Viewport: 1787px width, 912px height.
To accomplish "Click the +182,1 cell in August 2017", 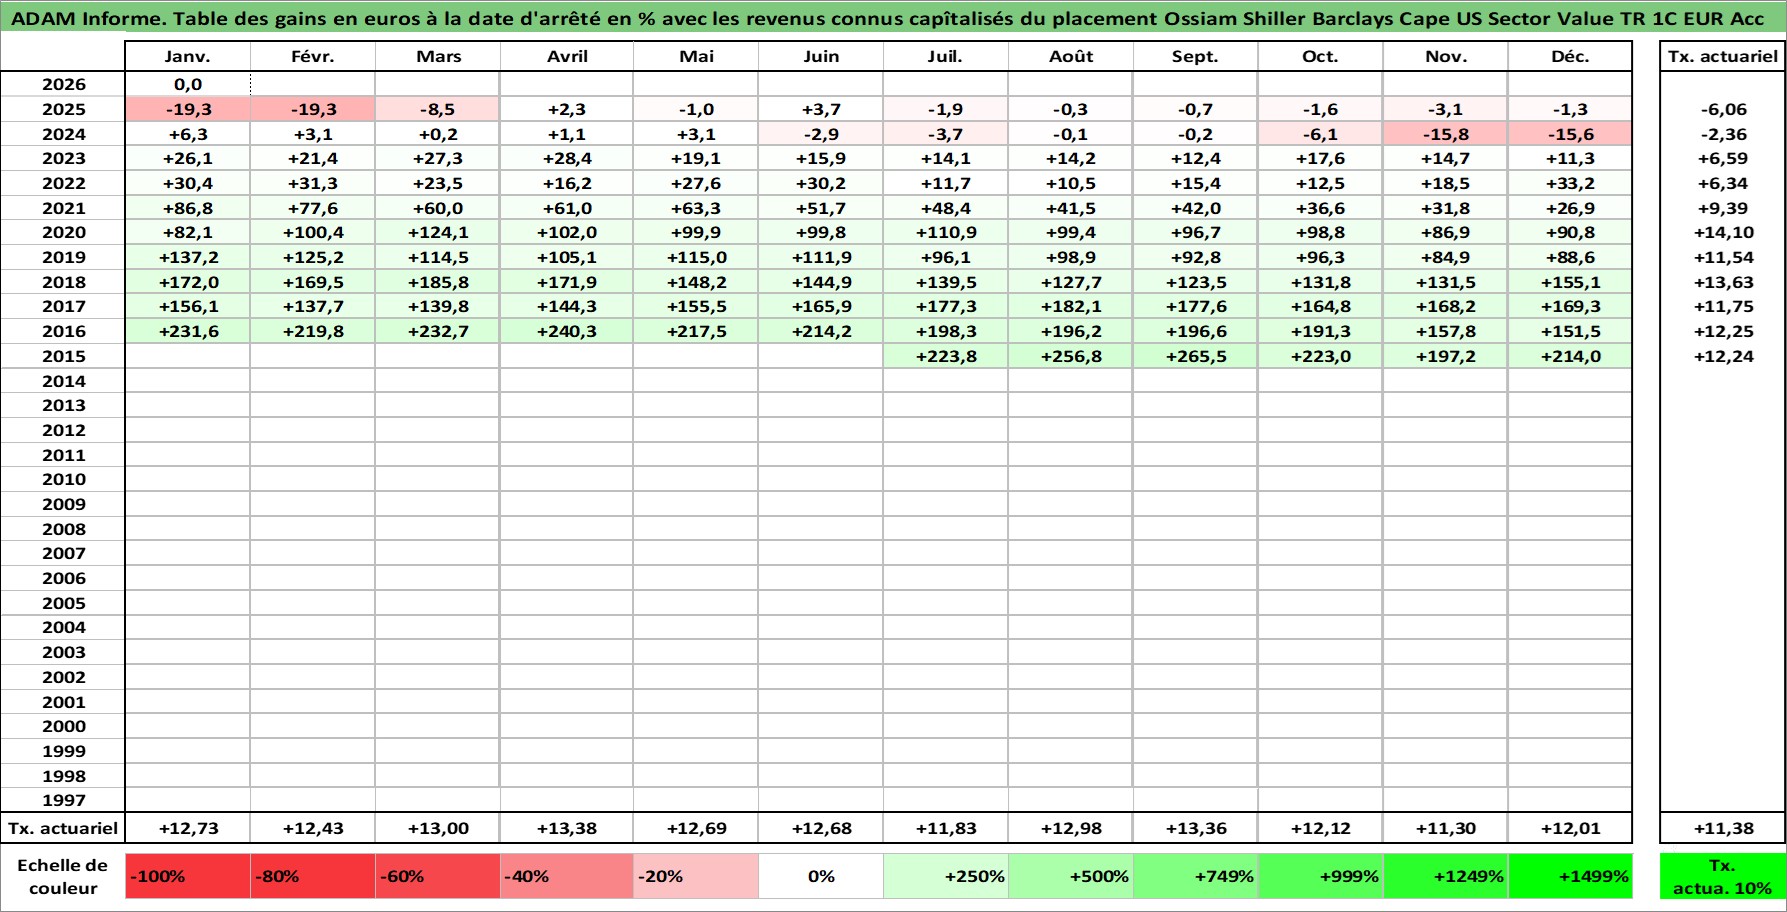I will (1071, 306).
